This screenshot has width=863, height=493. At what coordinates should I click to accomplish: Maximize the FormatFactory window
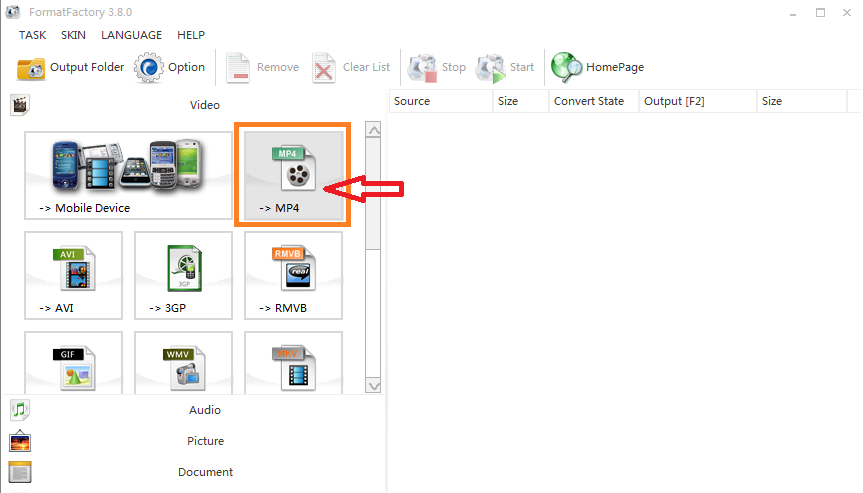[x=820, y=13]
